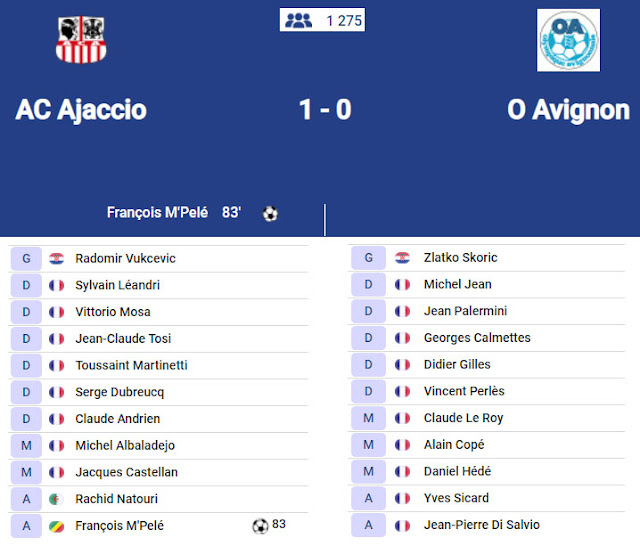Click the attendance spectators icon

click(298, 20)
